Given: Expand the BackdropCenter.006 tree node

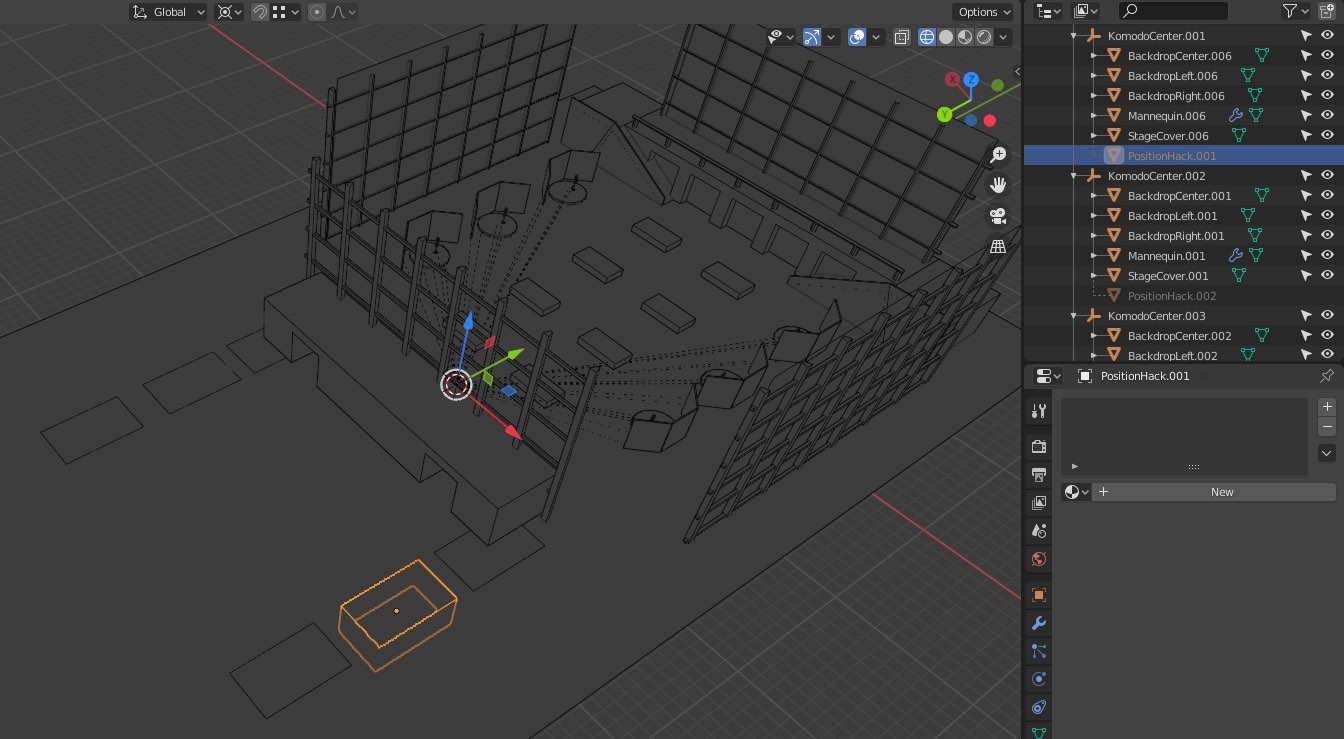Looking at the screenshot, I should coord(1094,56).
